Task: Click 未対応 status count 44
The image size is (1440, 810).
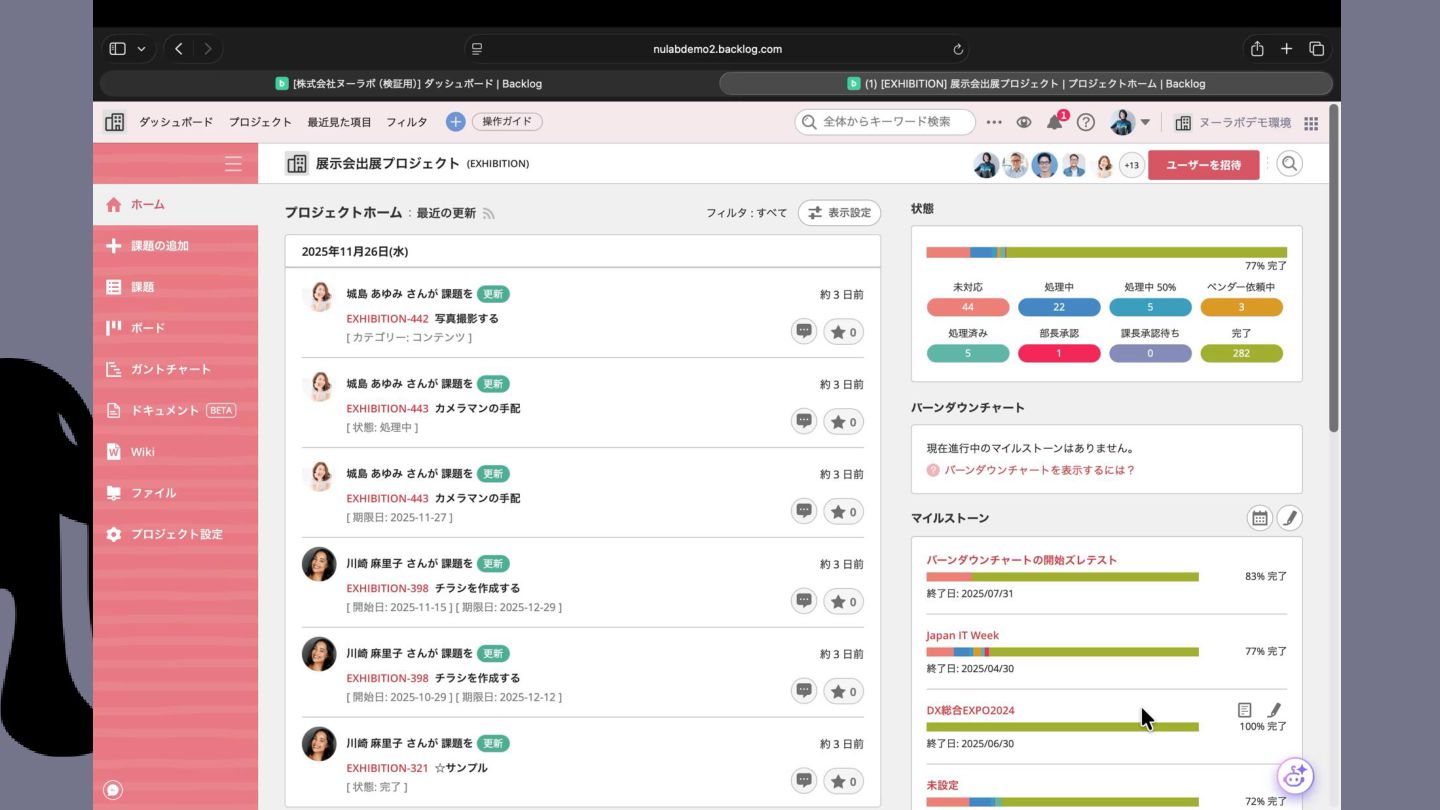Action: click(967, 307)
